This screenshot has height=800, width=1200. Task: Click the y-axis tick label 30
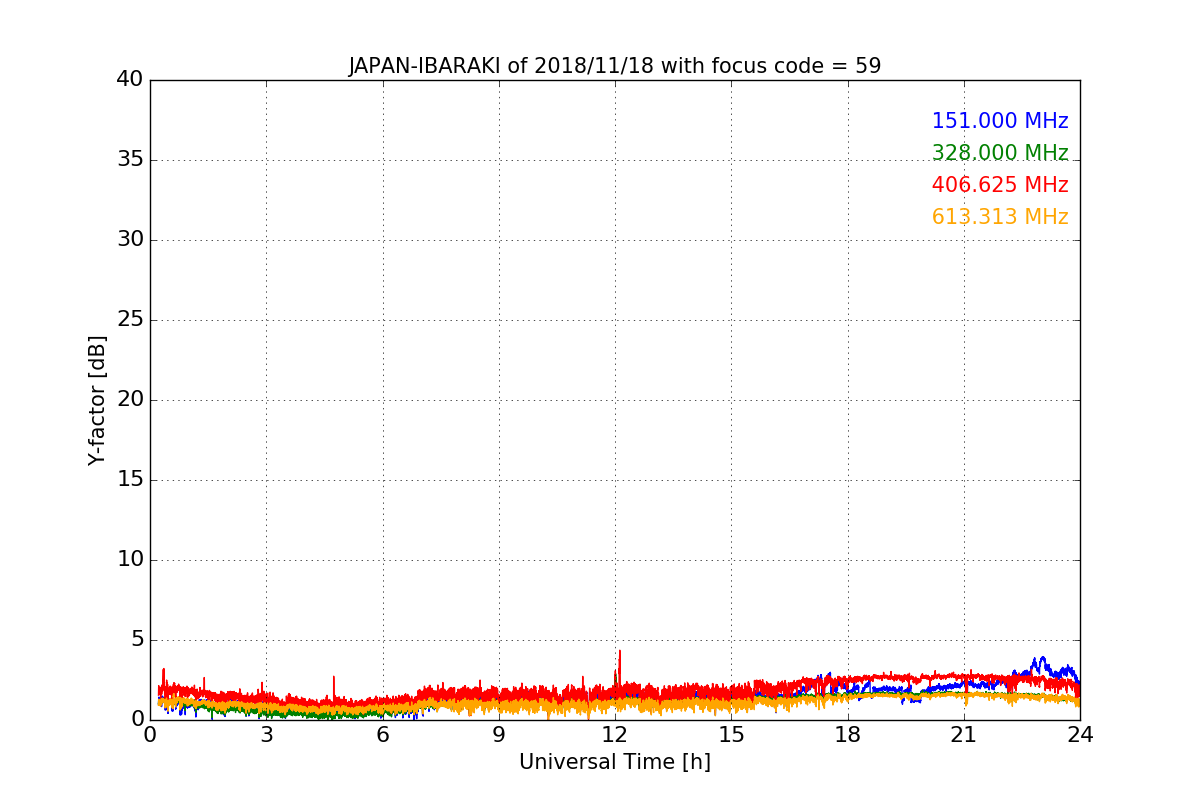point(130,239)
